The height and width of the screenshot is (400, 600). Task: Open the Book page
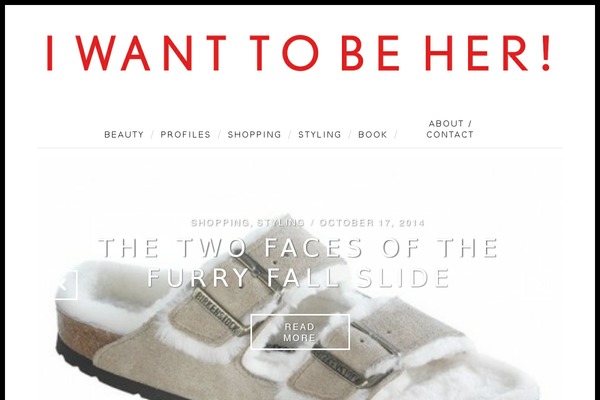click(373, 135)
